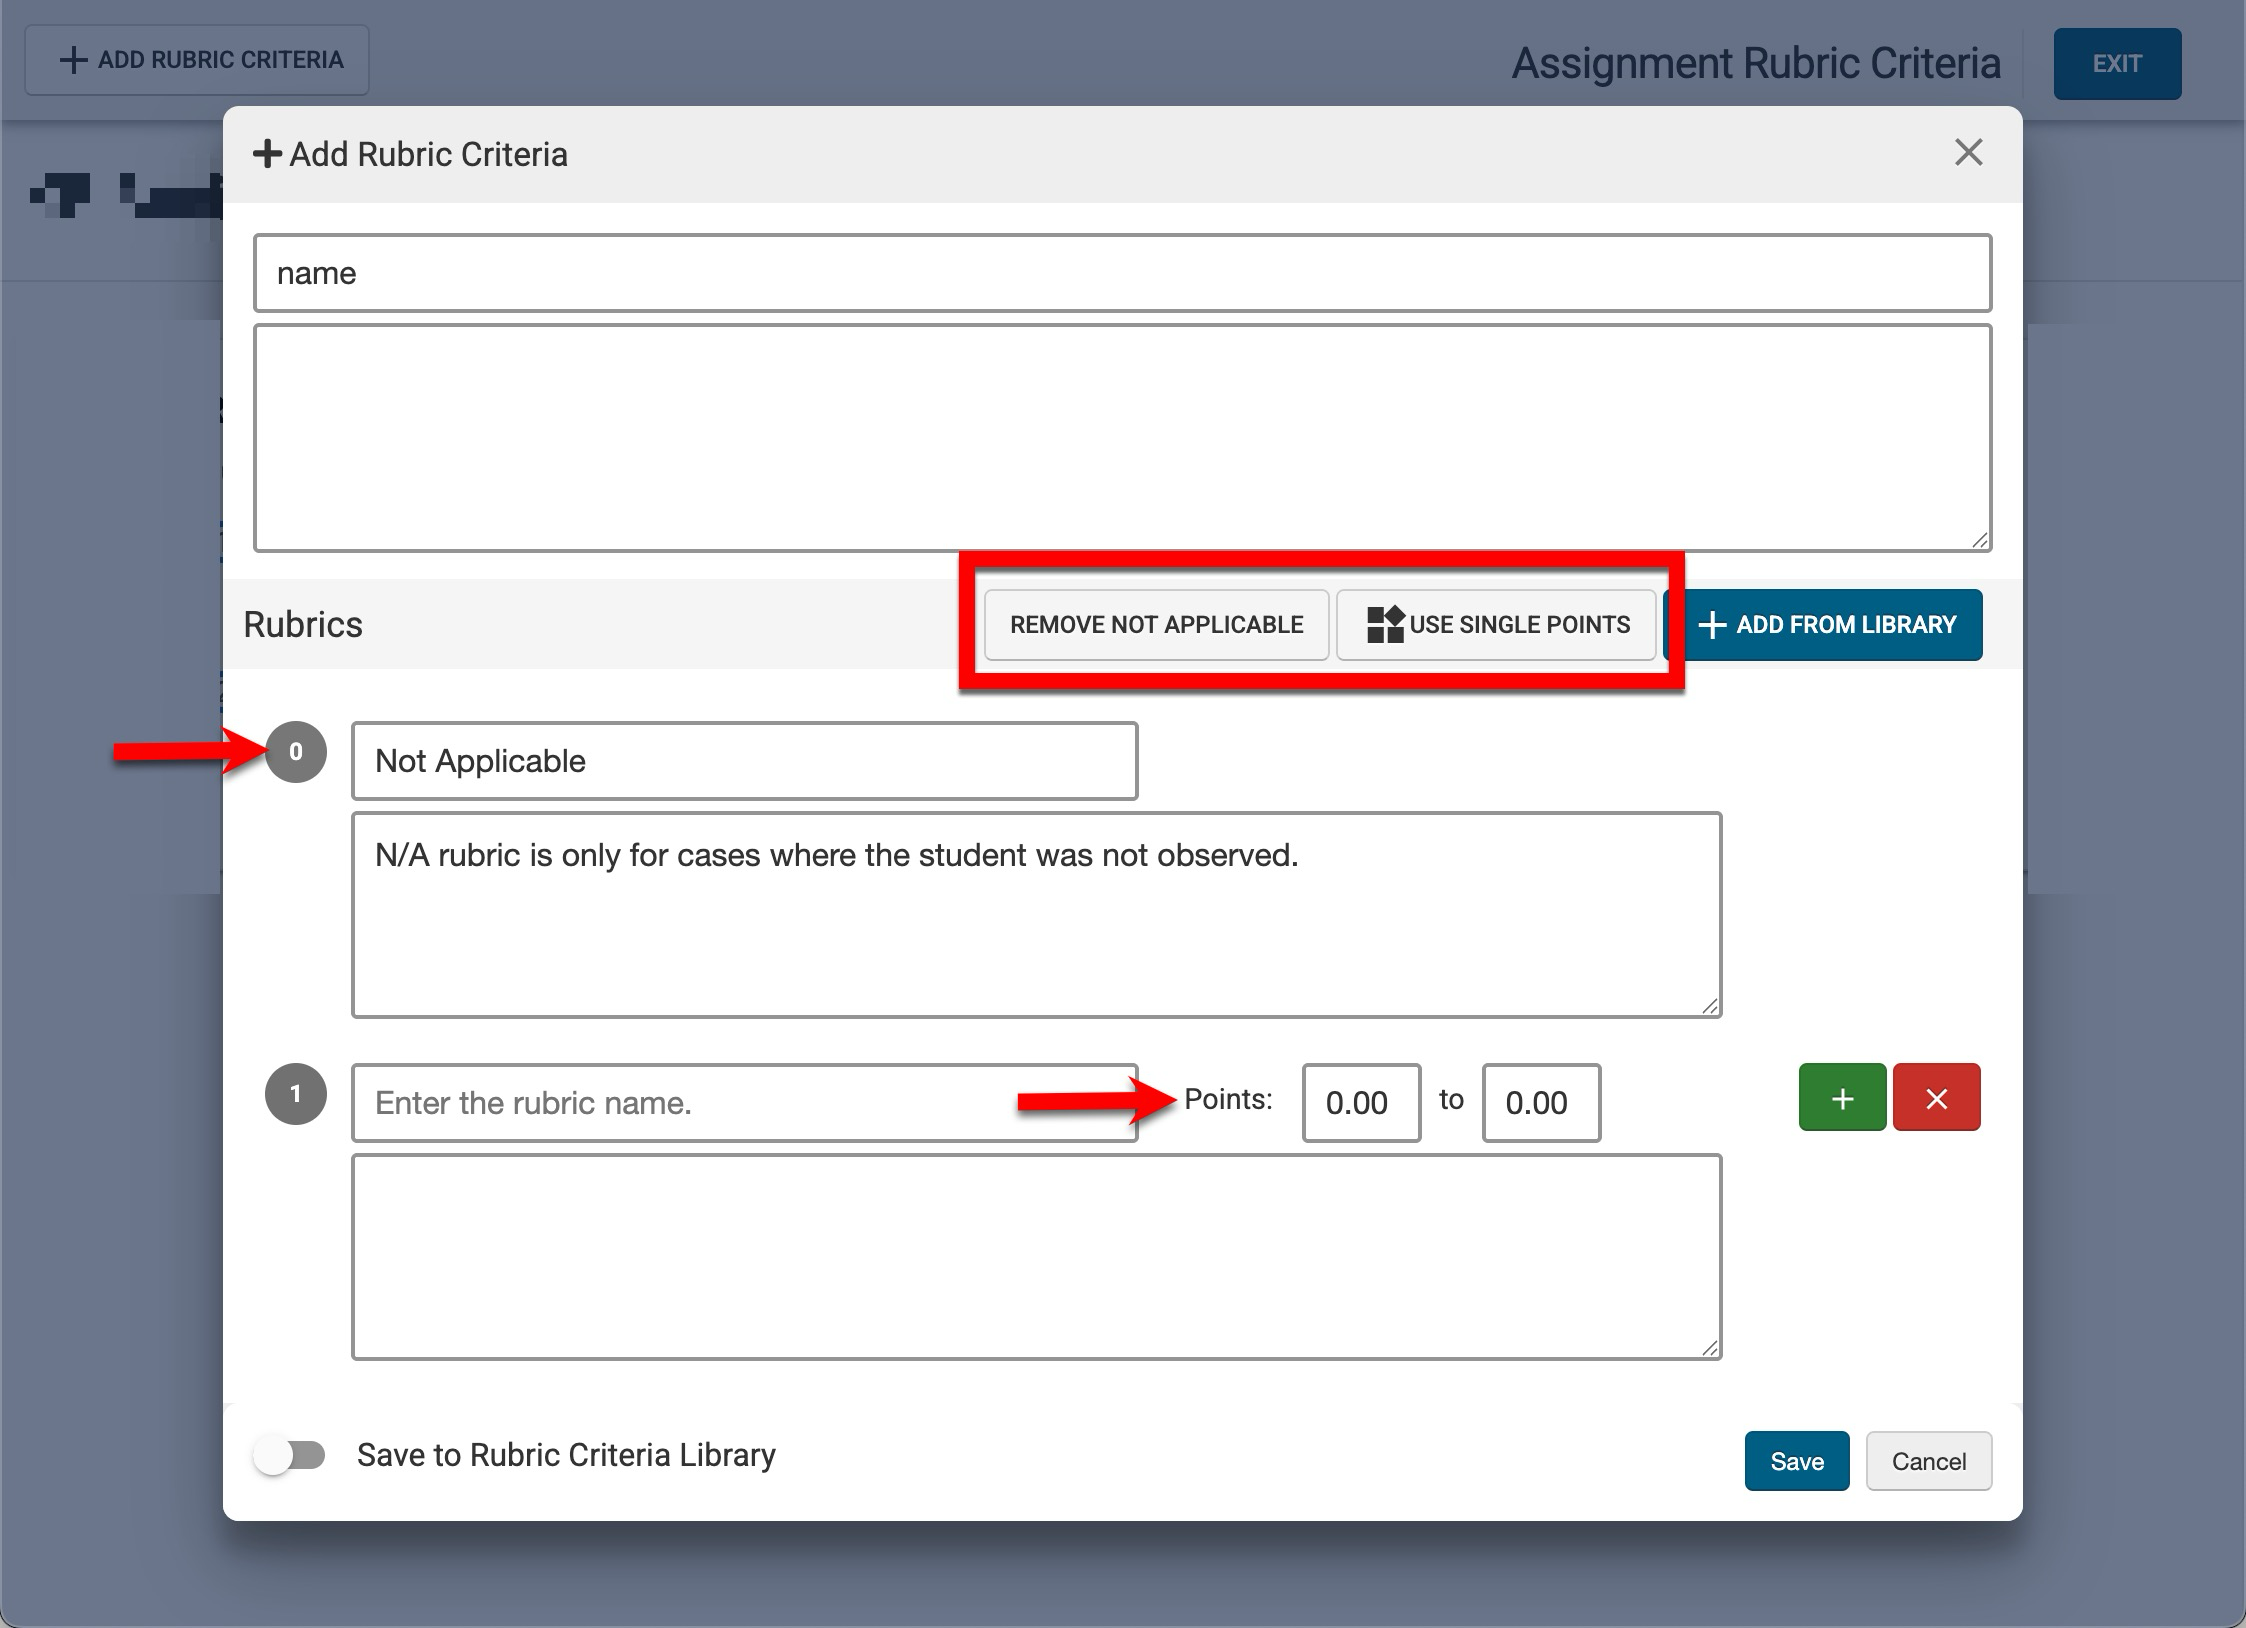Click the minimum points input field
2246x1628 pixels.
pos(1360,1103)
